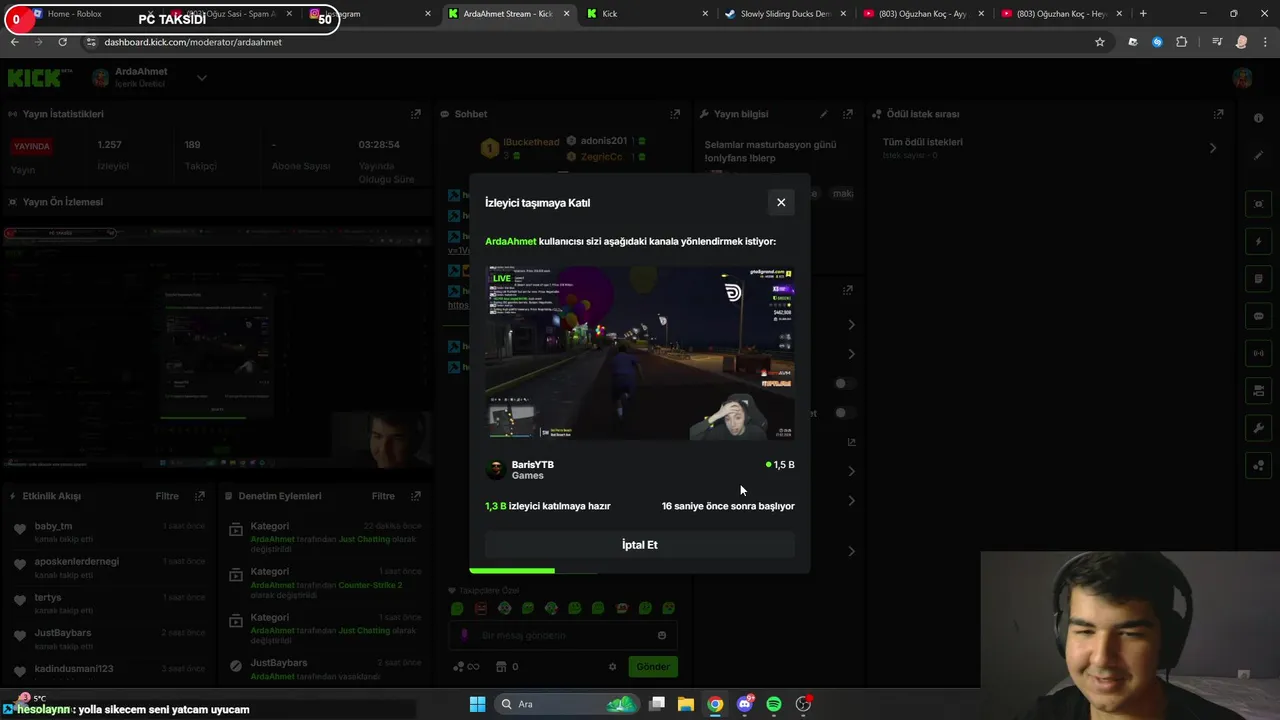Pop out the Yayın İstatistikleri panel
1280x720 pixels.
click(x=416, y=114)
